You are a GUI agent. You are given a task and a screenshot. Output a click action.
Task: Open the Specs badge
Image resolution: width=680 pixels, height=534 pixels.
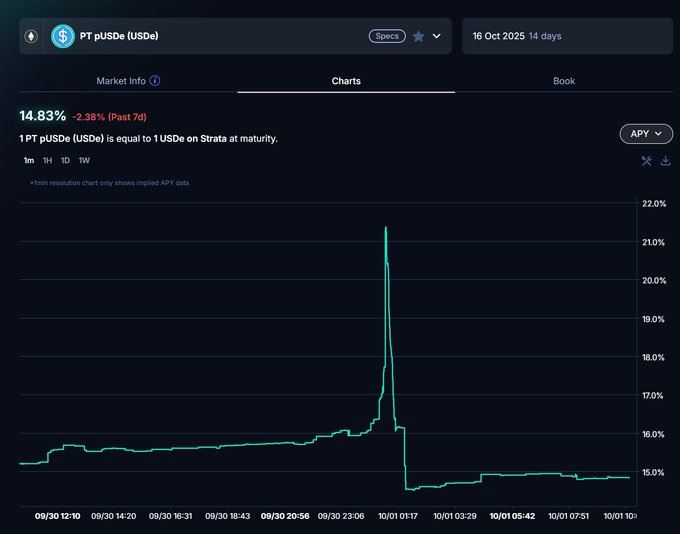point(386,36)
